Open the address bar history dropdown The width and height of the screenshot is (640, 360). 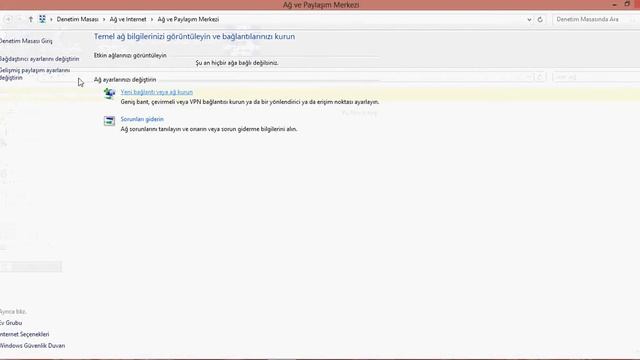529,19
